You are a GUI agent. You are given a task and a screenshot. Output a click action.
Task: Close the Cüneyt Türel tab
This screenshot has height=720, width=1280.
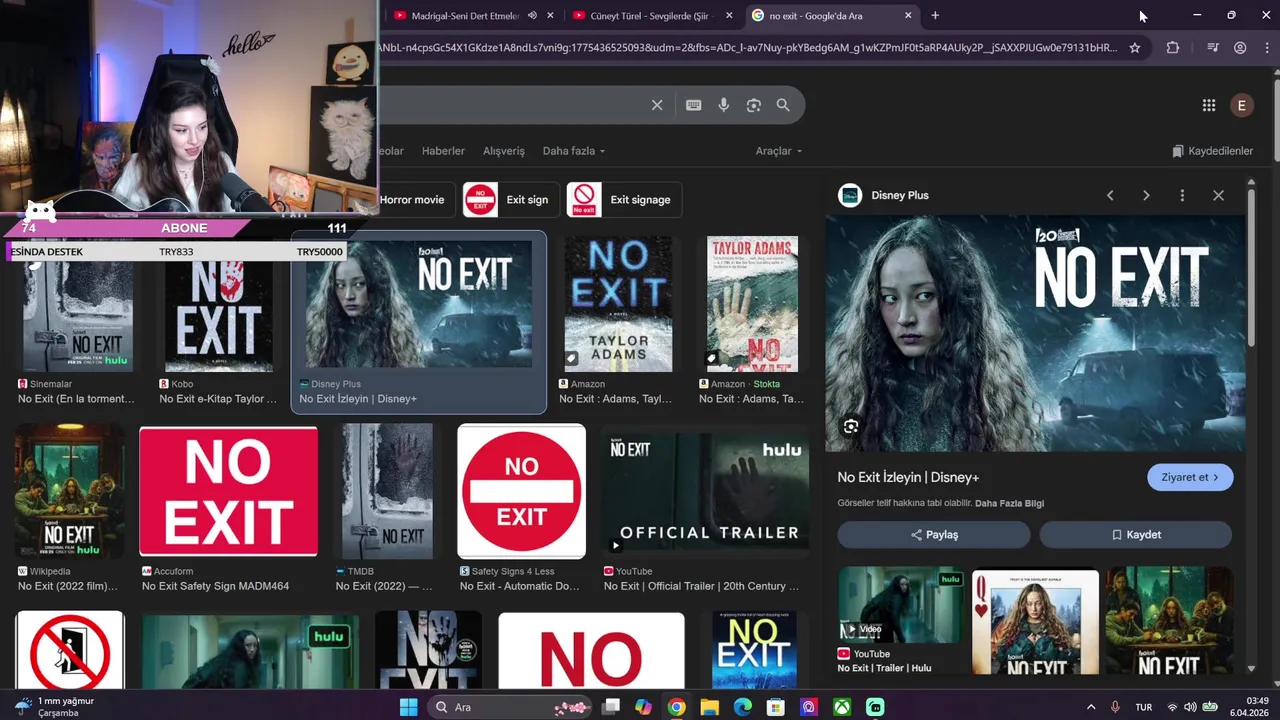point(729,15)
